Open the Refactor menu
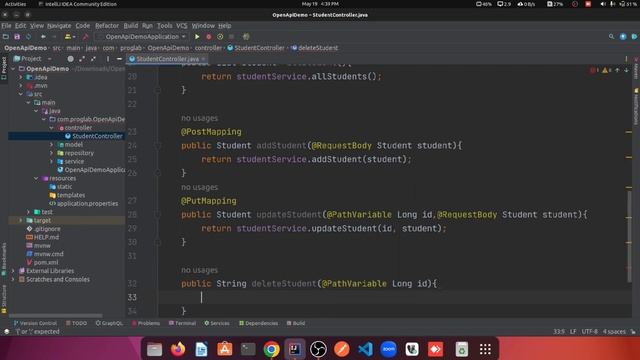 (x=107, y=26)
